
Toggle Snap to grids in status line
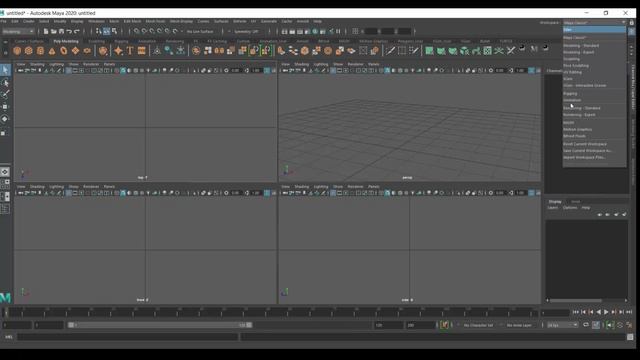[136, 31]
